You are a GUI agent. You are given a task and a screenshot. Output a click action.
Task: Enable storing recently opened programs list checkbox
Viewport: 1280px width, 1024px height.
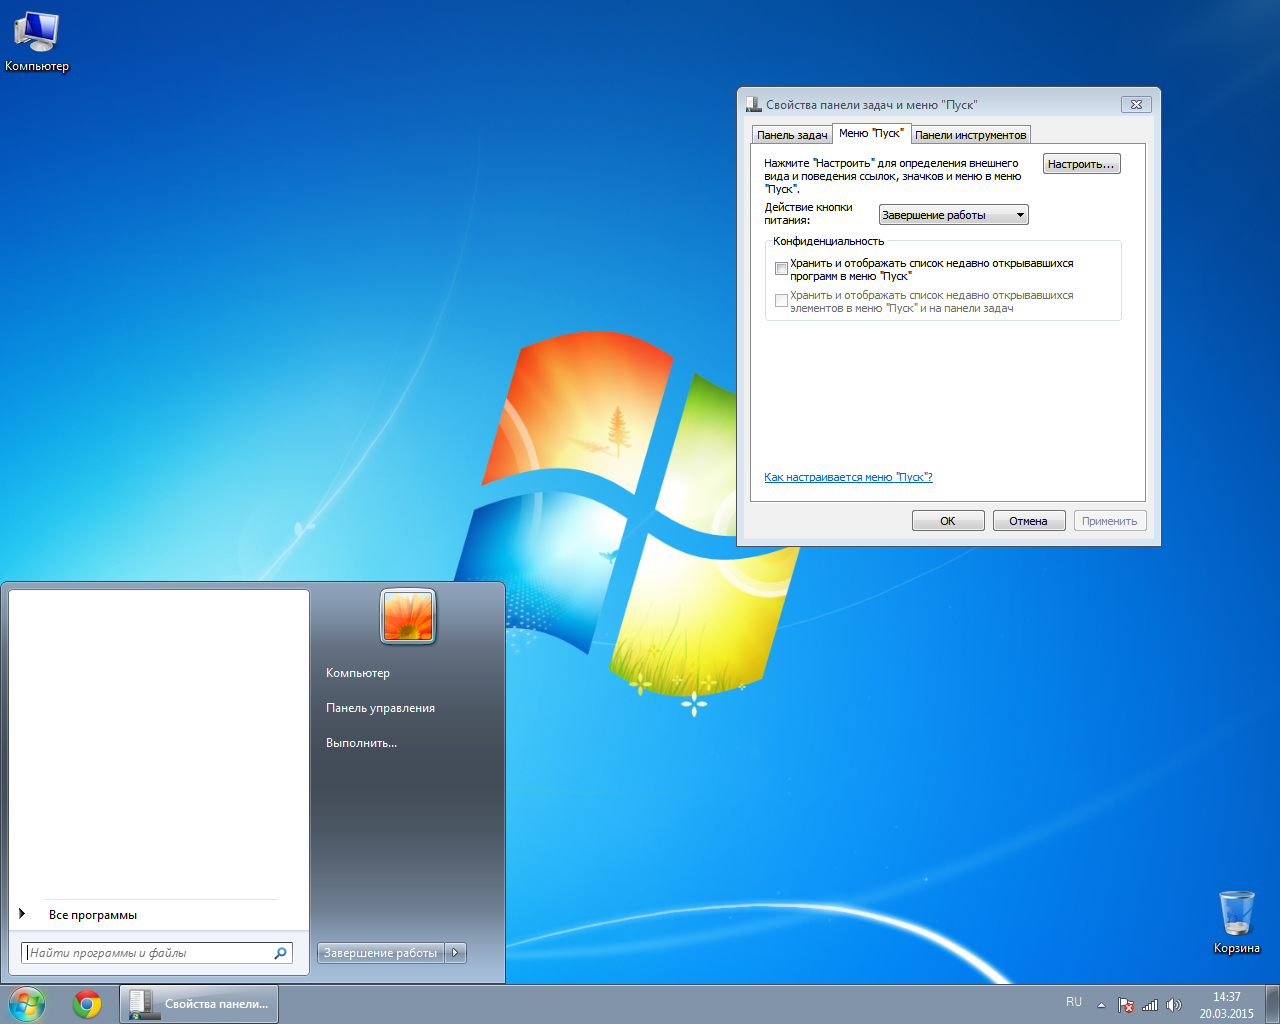[x=781, y=268]
